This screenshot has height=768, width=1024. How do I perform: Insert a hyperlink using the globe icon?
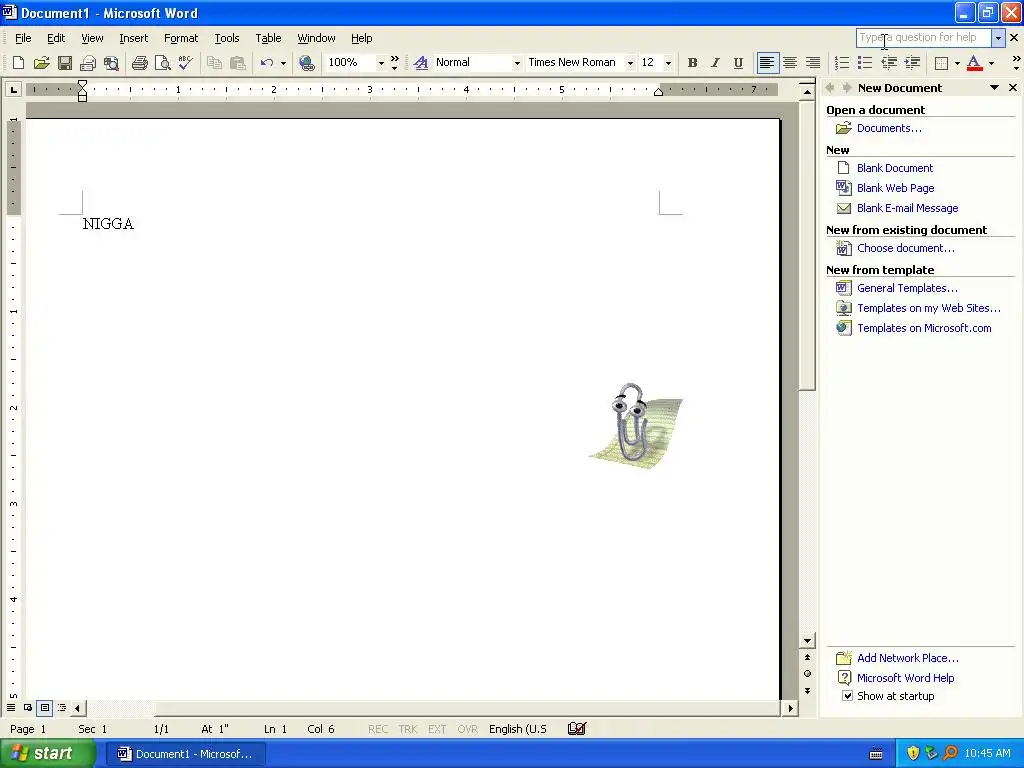coord(306,63)
